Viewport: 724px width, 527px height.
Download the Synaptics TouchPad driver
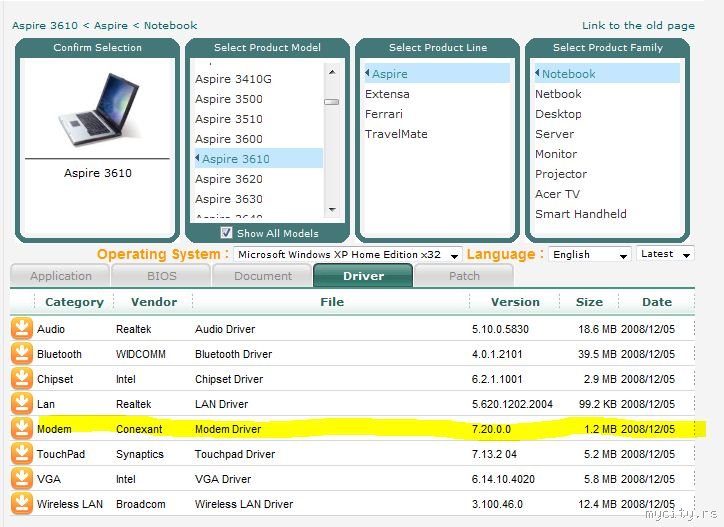click(x=22, y=453)
